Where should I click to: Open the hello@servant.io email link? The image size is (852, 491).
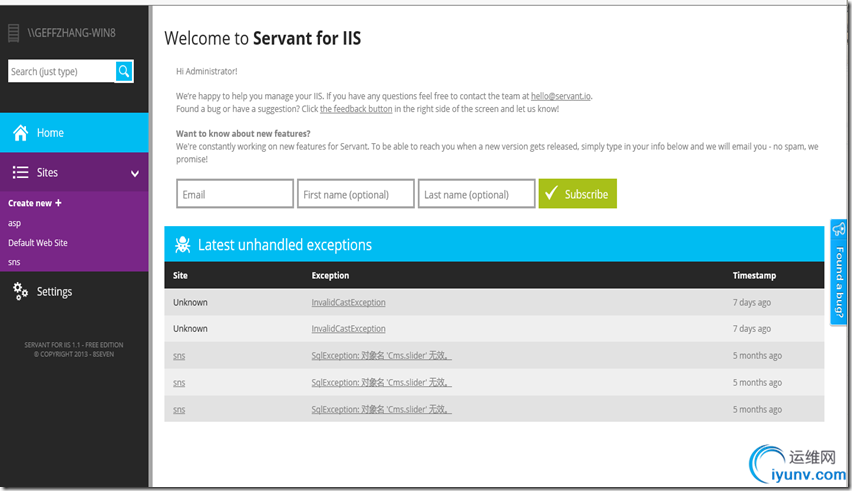pyautogui.click(x=561, y=96)
